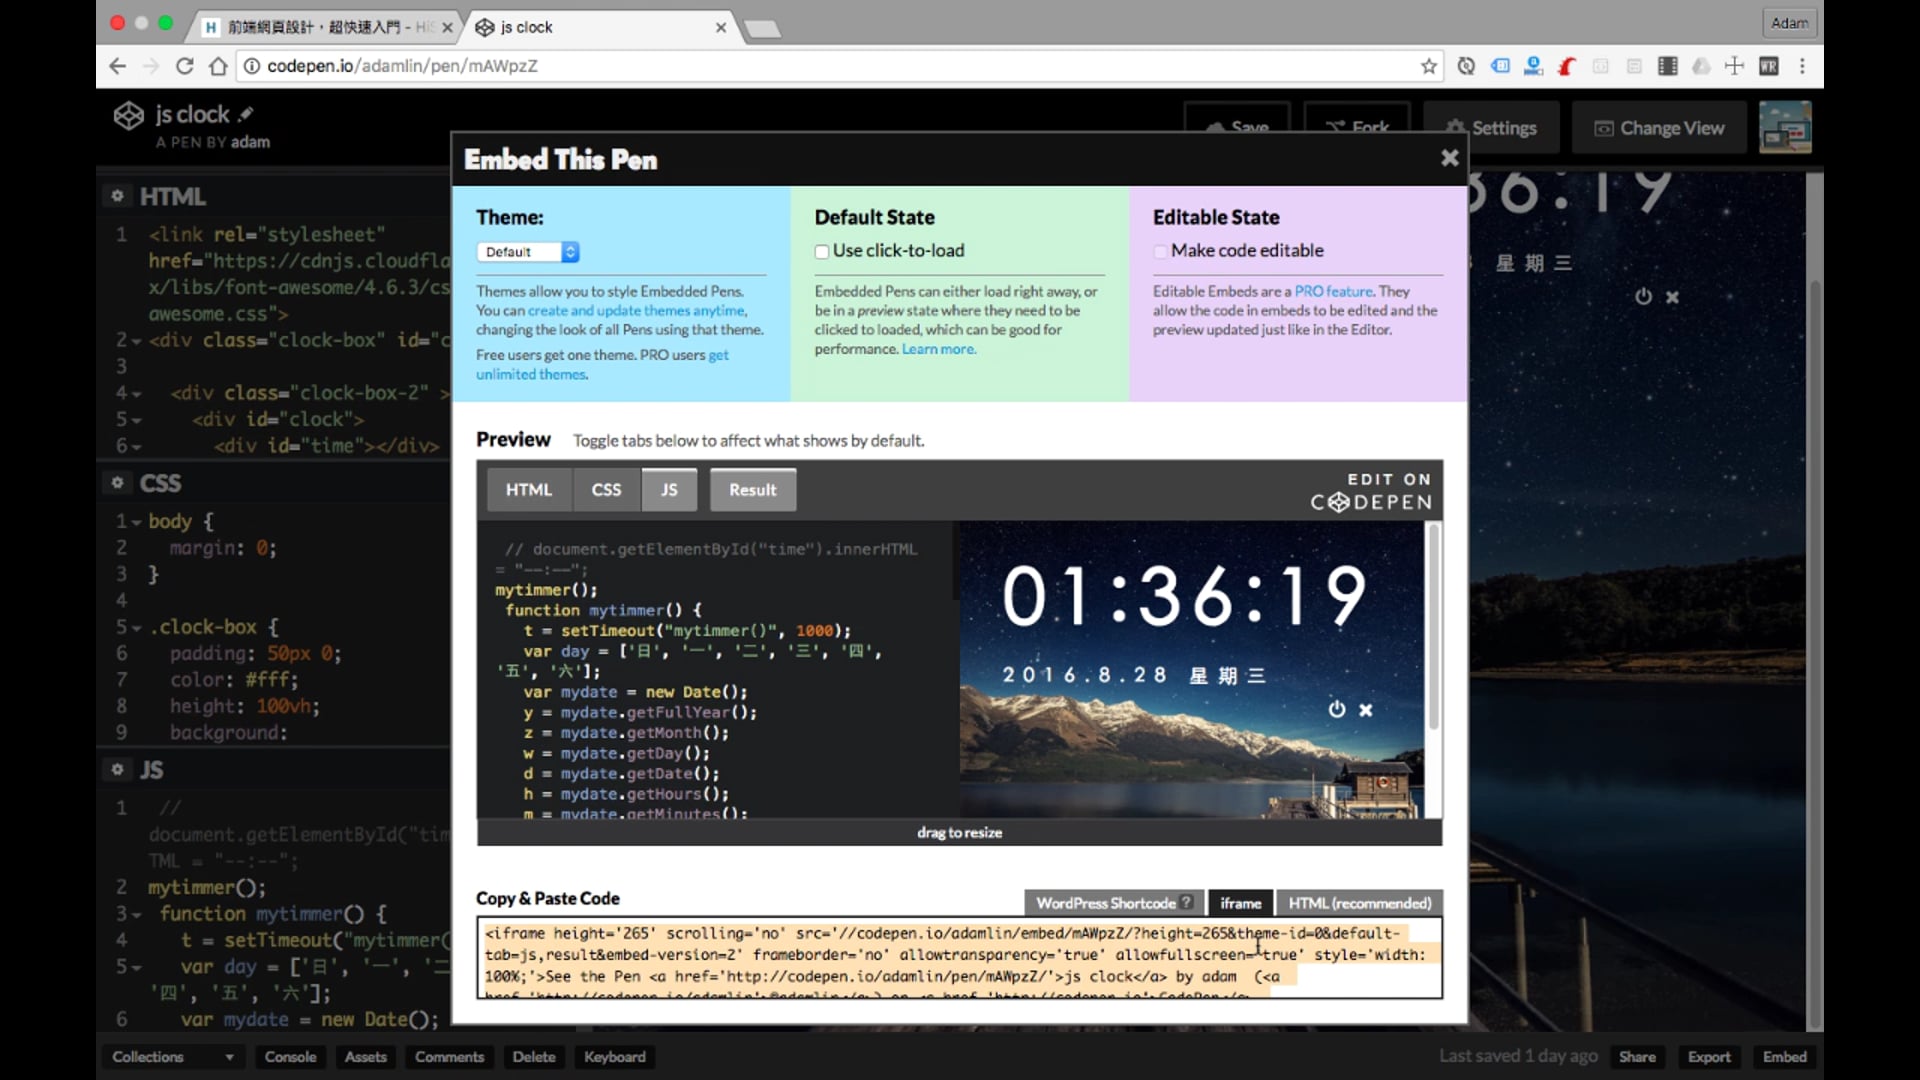The height and width of the screenshot is (1080, 1920).
Task: Open the Theme Default dropdown
Action: (528, 252)
